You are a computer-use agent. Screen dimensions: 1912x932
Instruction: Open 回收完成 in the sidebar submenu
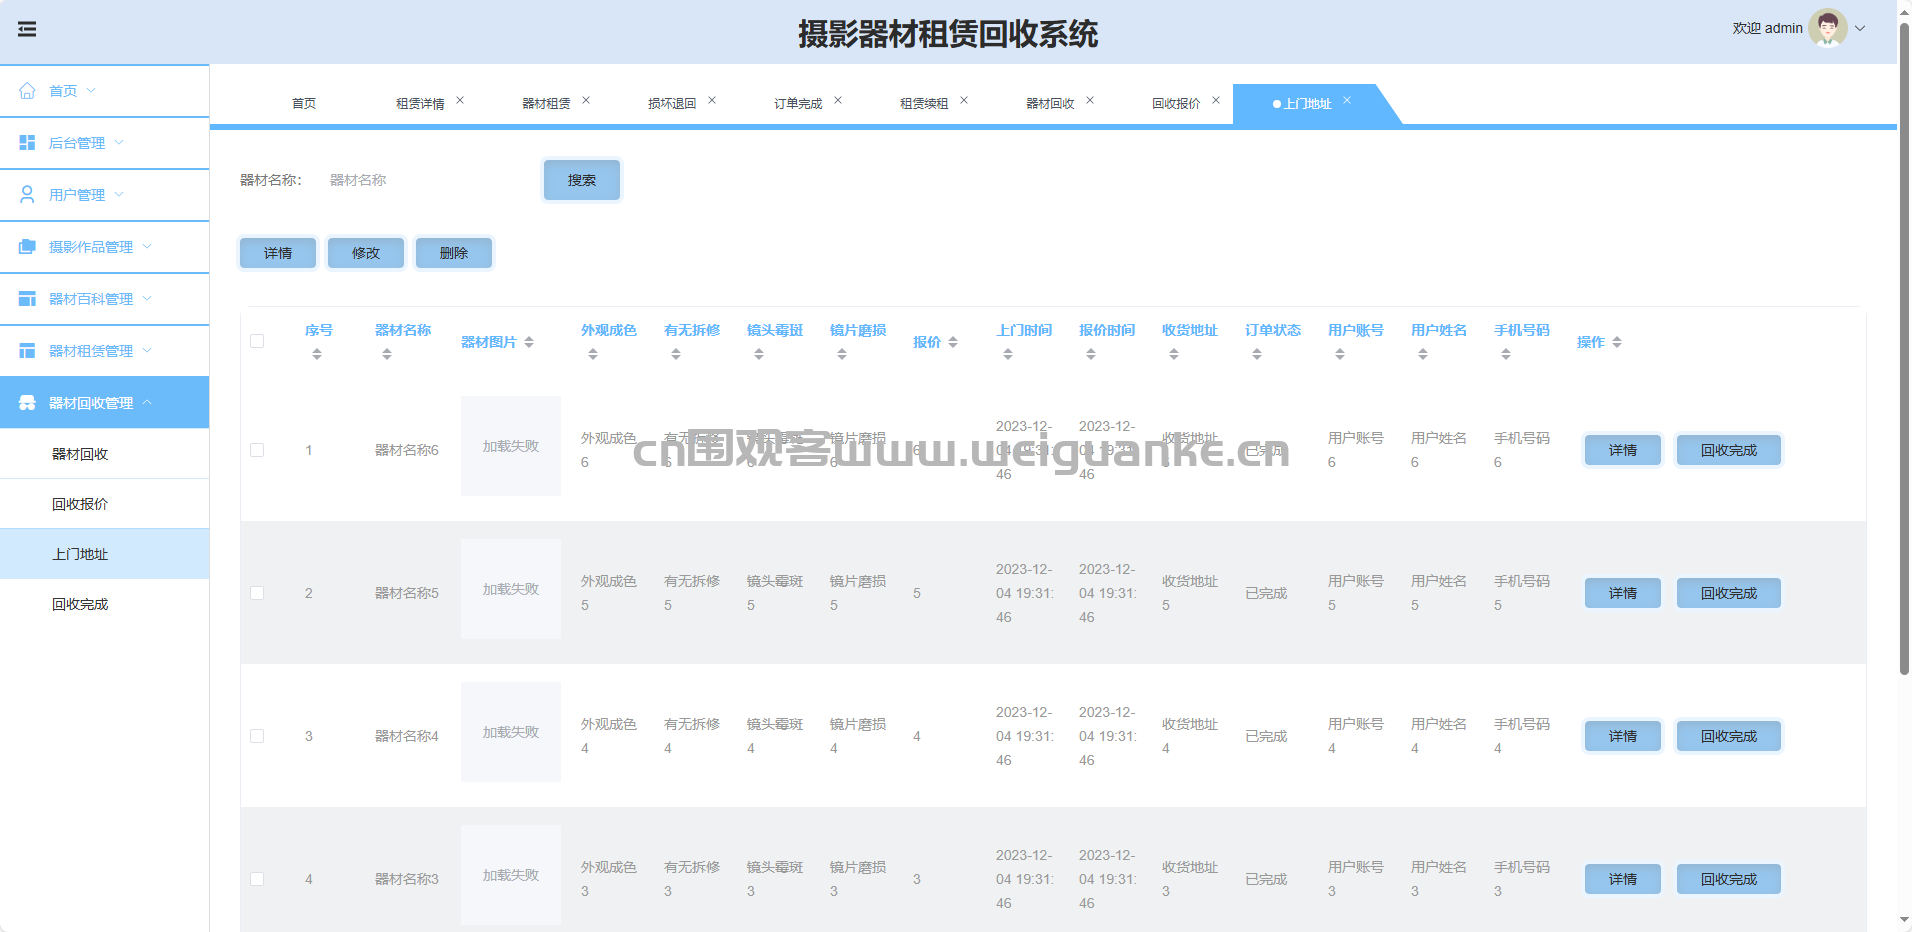tap(80, 604)
